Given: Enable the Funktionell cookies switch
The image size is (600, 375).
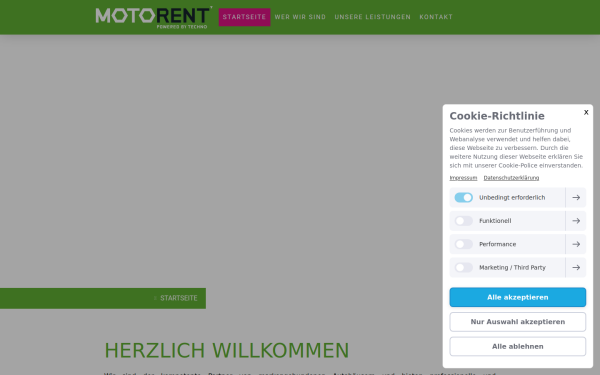Looking at the screenshot, I should pyautogui.click(x=463, y=221).
